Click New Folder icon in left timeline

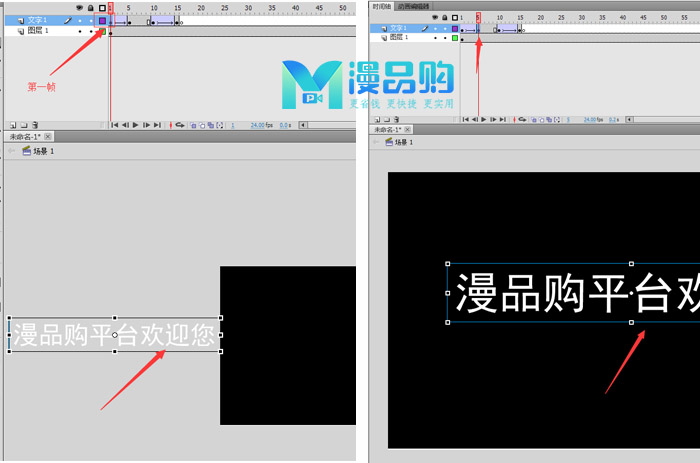pyautogui.click(x=24, y=125)
